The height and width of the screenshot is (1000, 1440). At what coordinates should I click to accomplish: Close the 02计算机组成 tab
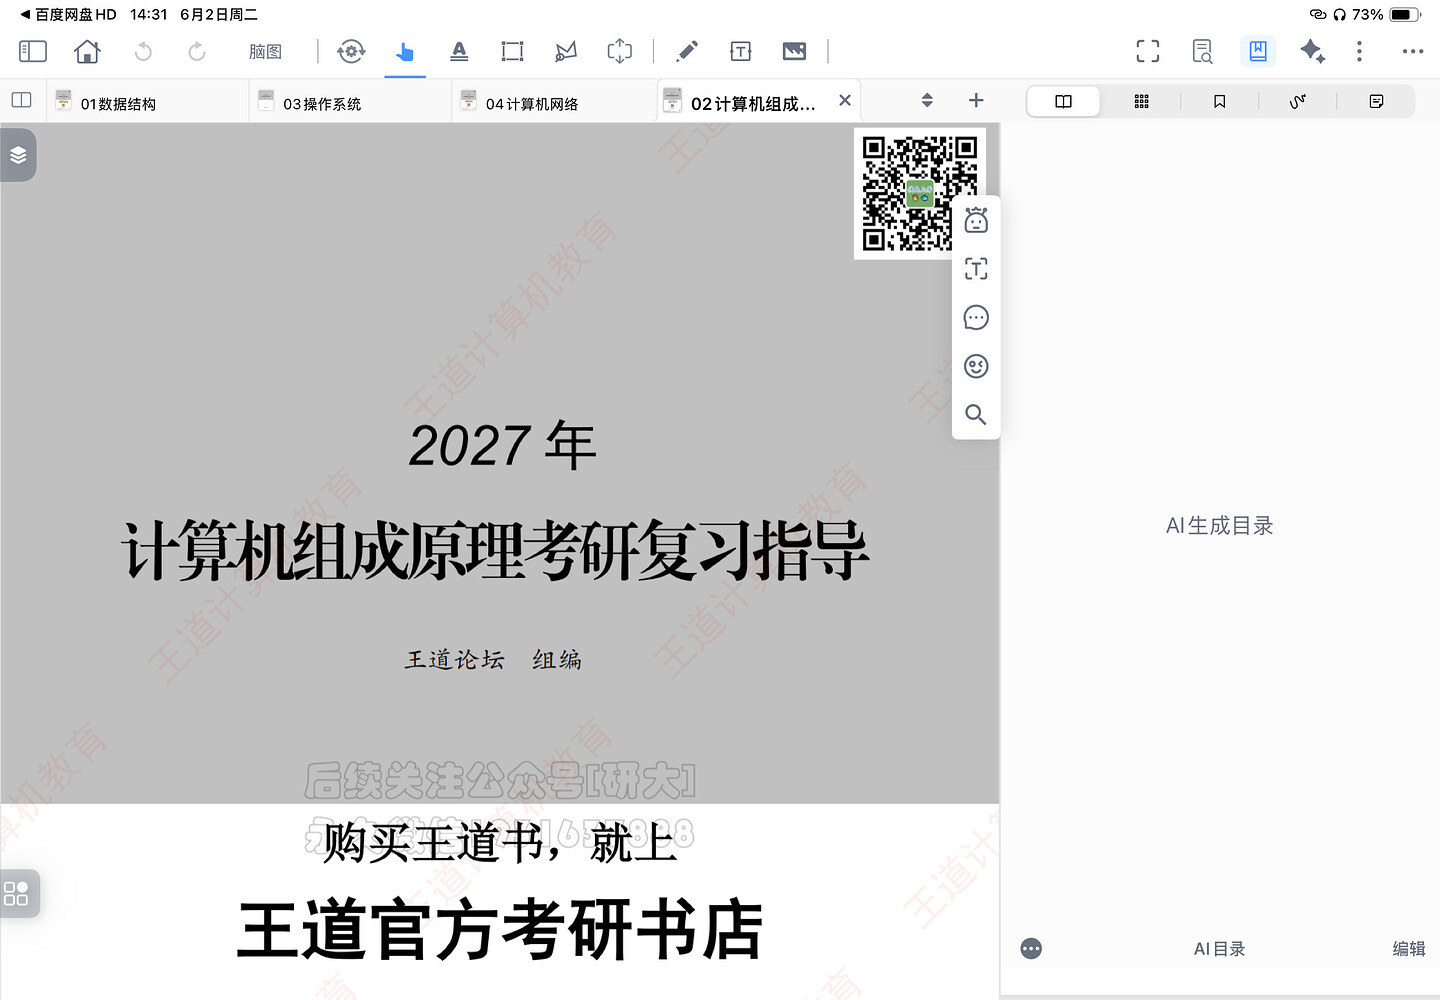pos(845,100)
